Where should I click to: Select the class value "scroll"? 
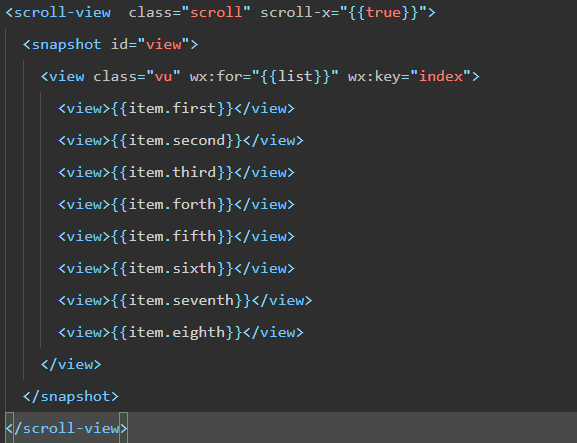click(x=216, y=13)
